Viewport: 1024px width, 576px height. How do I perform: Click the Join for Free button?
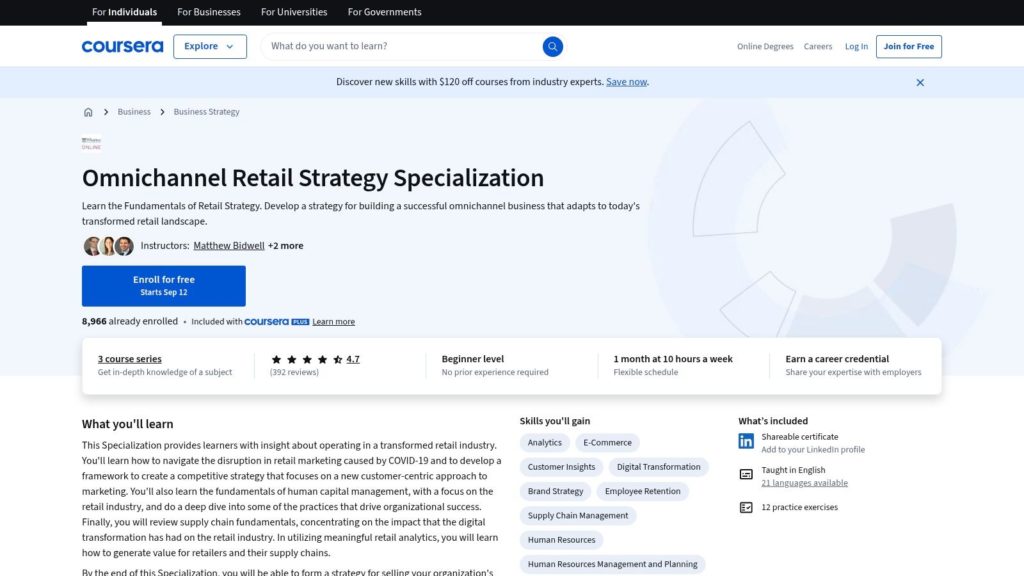(x=908, y=47)
